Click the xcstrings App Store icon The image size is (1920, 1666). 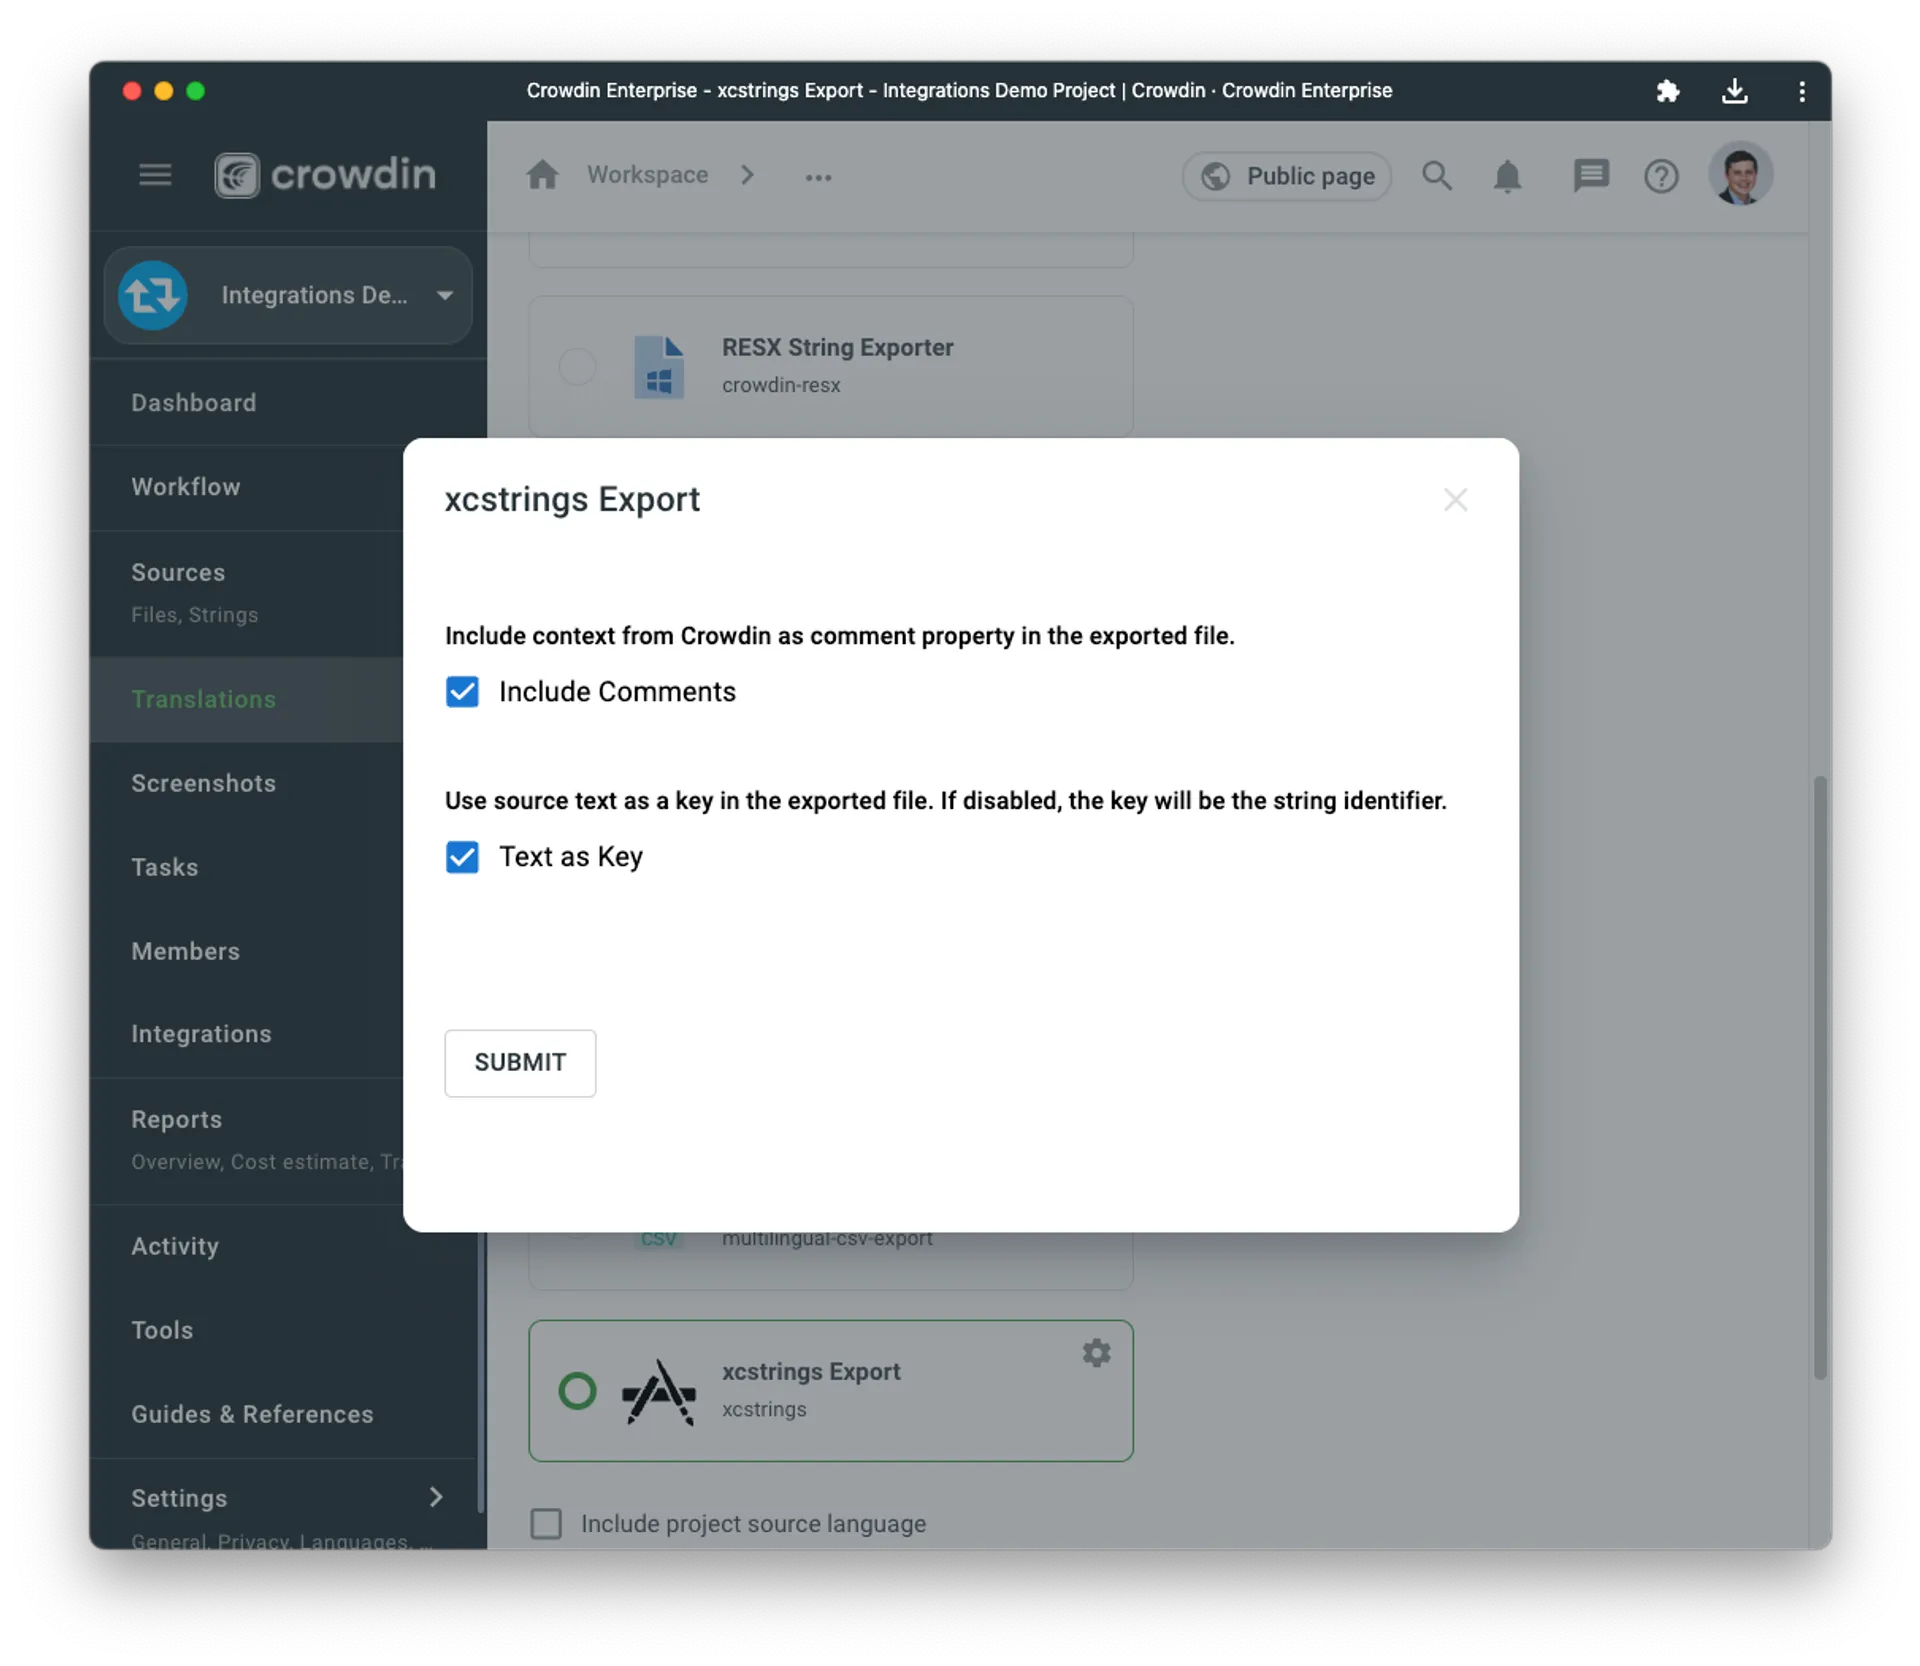coord(659,1391)
